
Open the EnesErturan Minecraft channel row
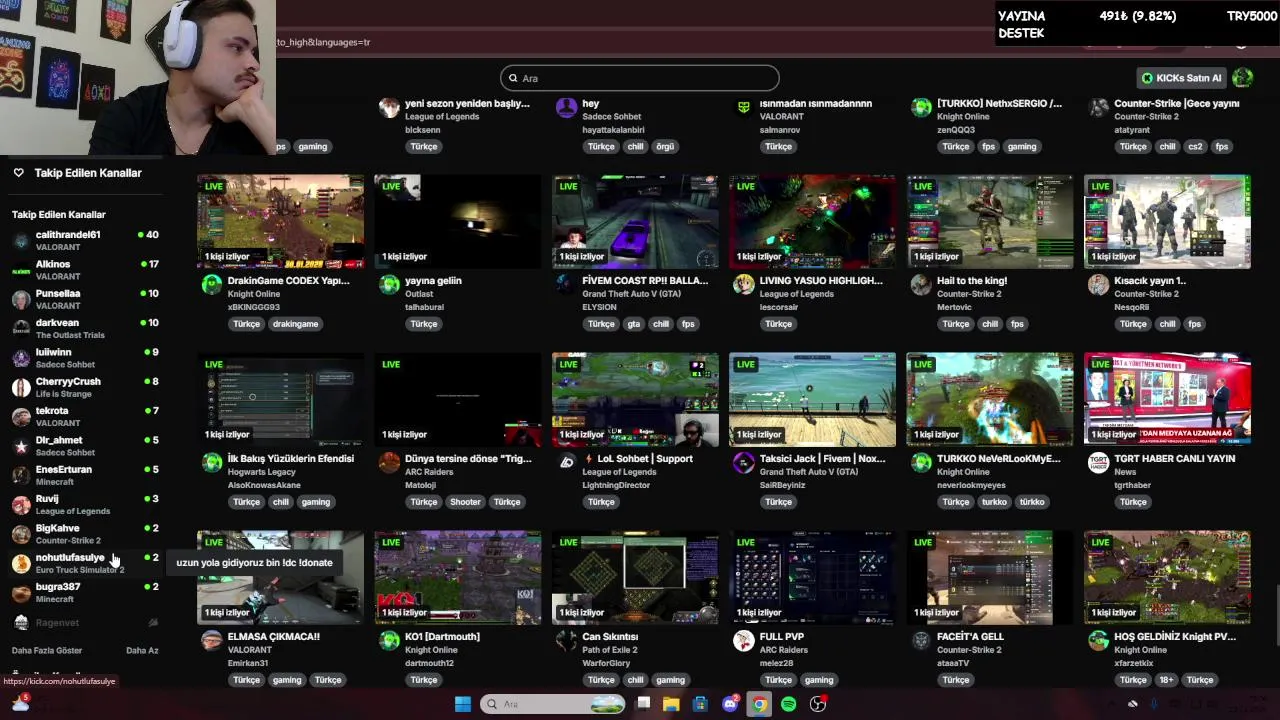pyautogui.click(x=85, y=475)
